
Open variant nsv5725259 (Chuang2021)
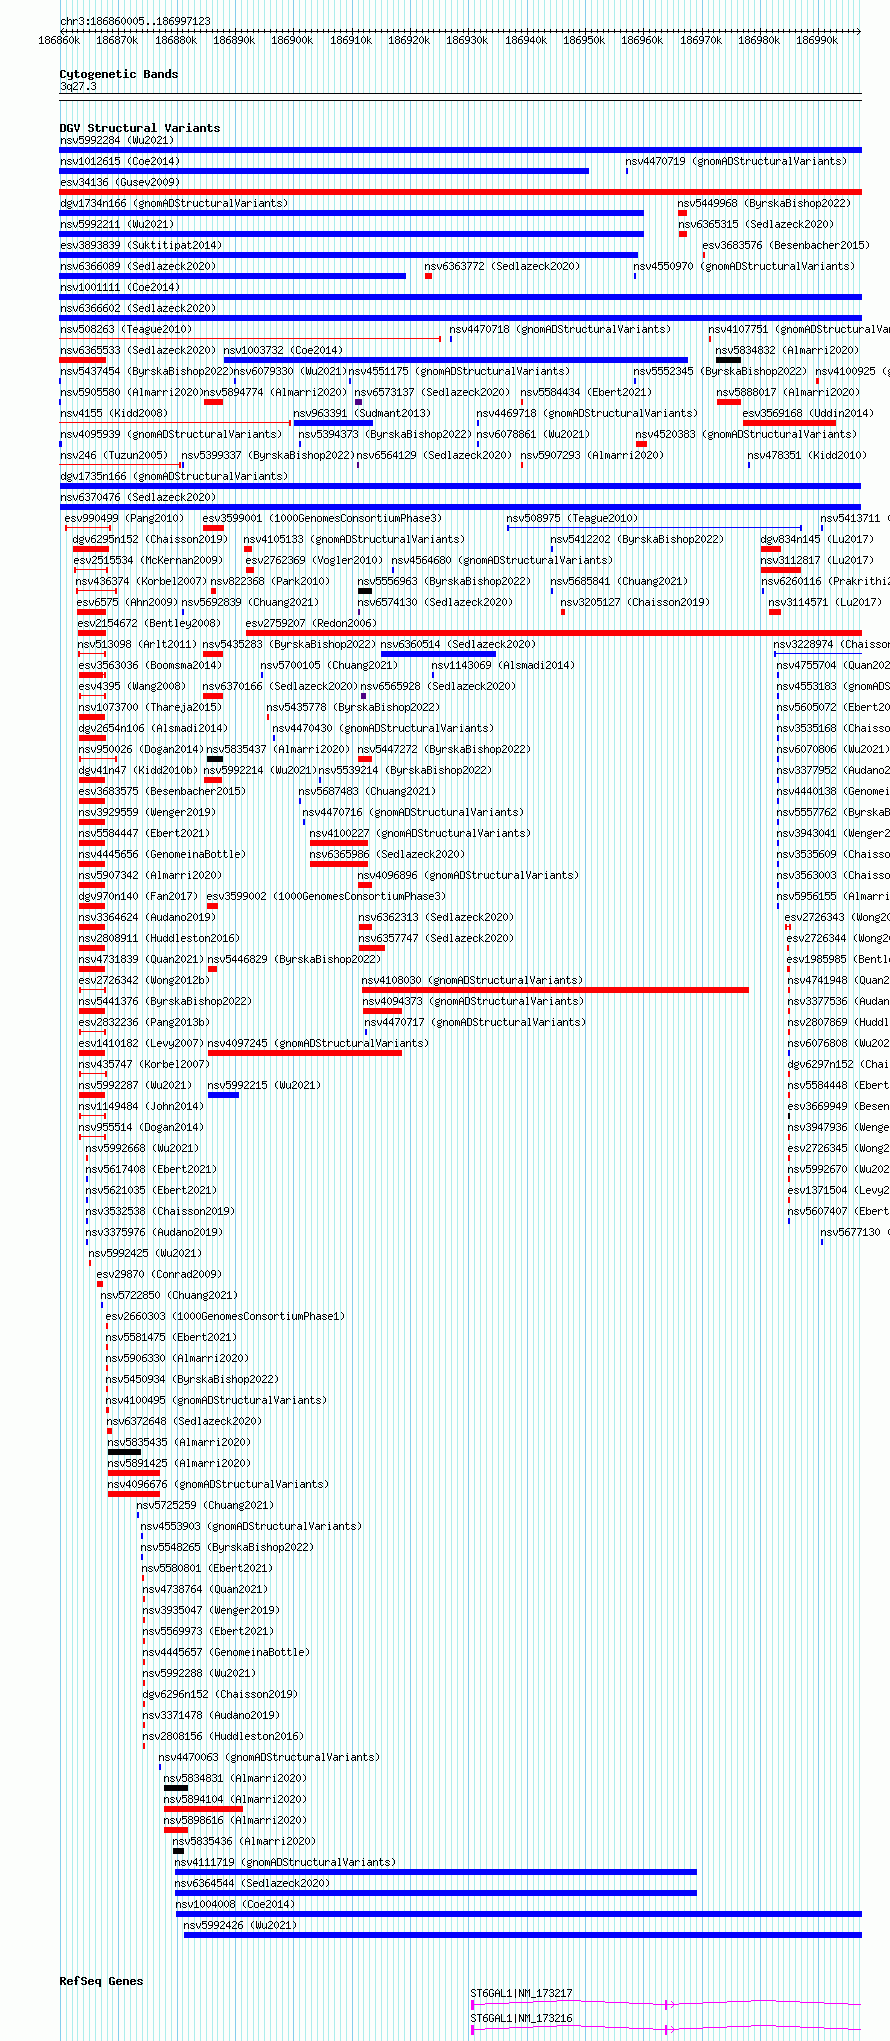click(205, 1505)
